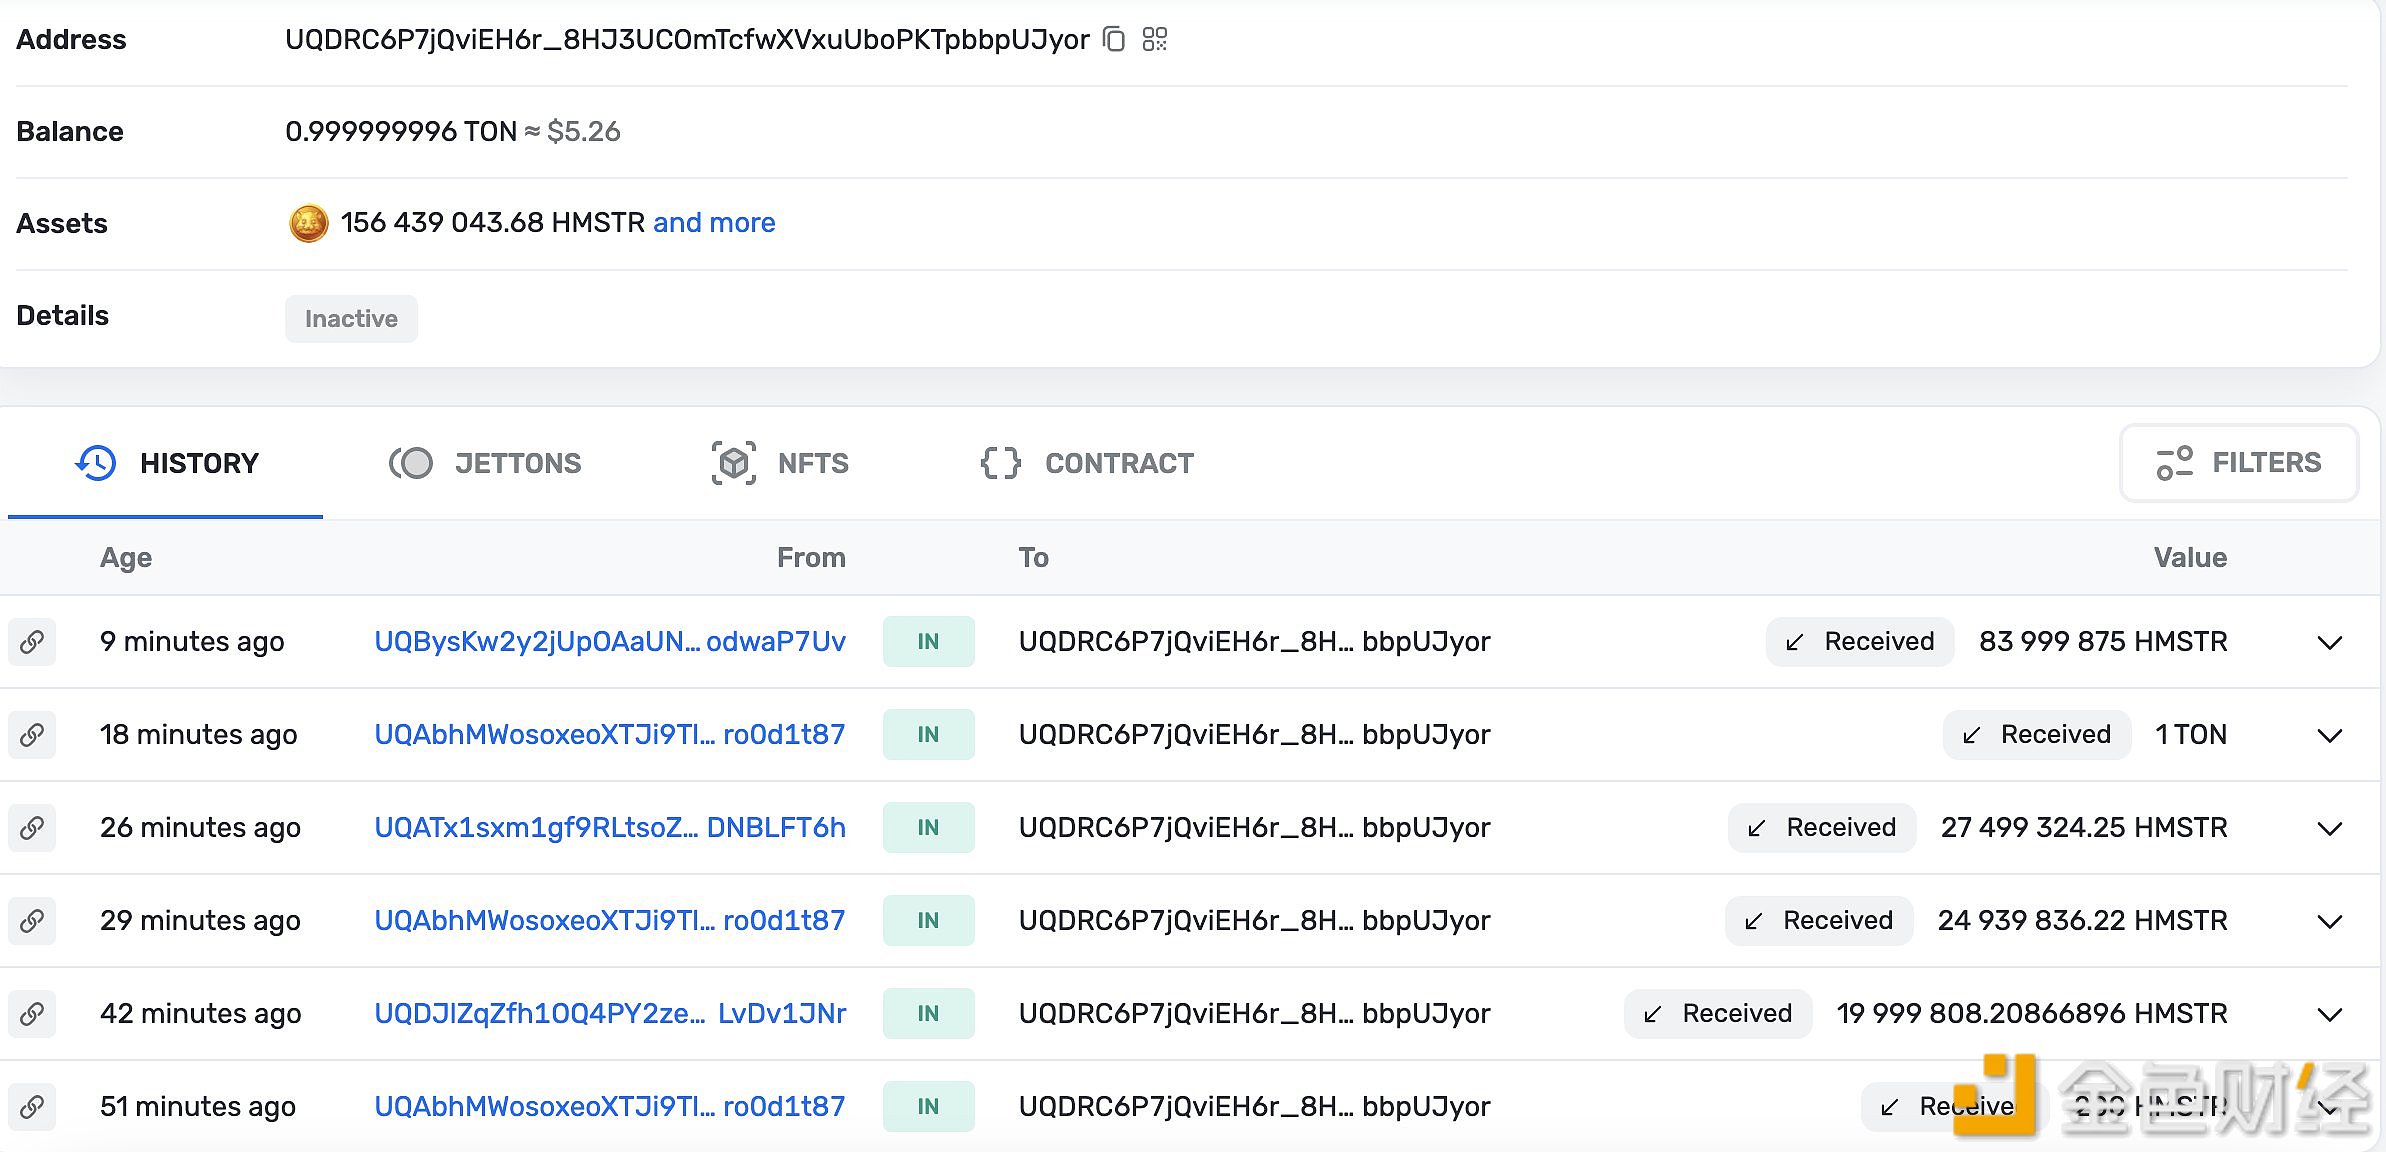Open sender address in 51 minutes ago row
2386x1152 pixels.
pyautogui.click(x=610, y=1106)
